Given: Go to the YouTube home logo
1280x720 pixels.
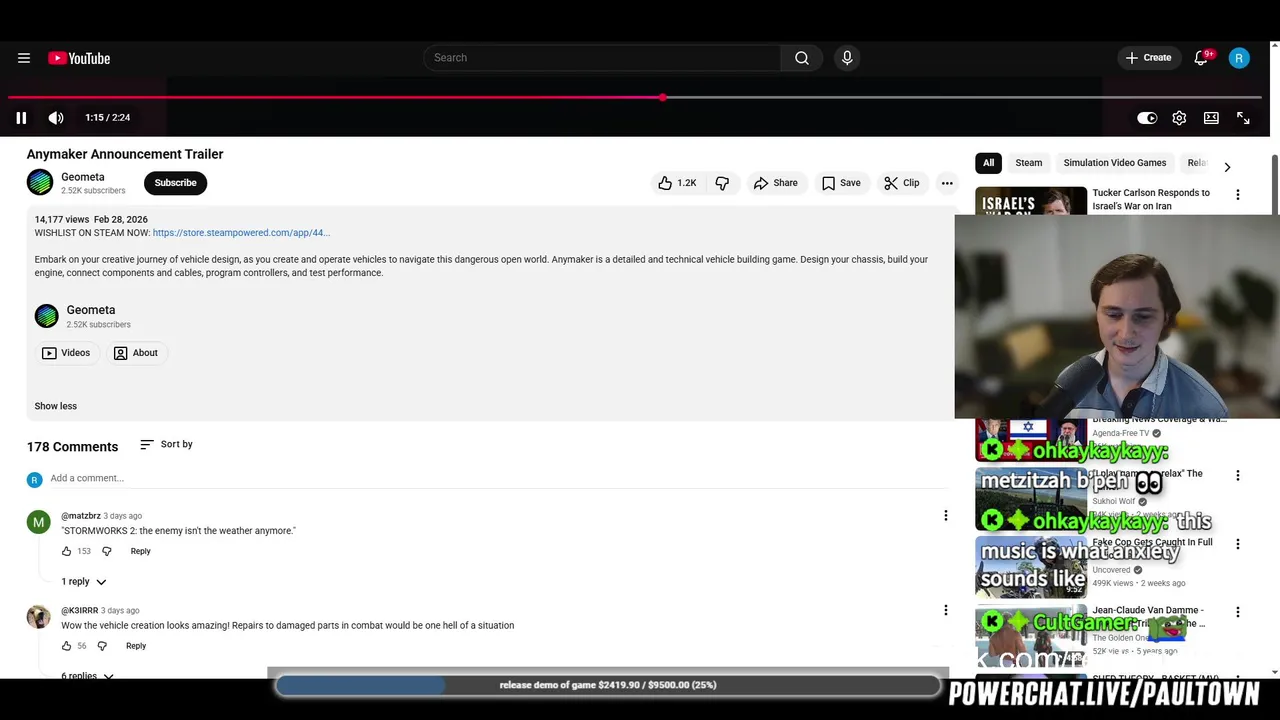Looking at the screenshot, I should pos(79,58).
